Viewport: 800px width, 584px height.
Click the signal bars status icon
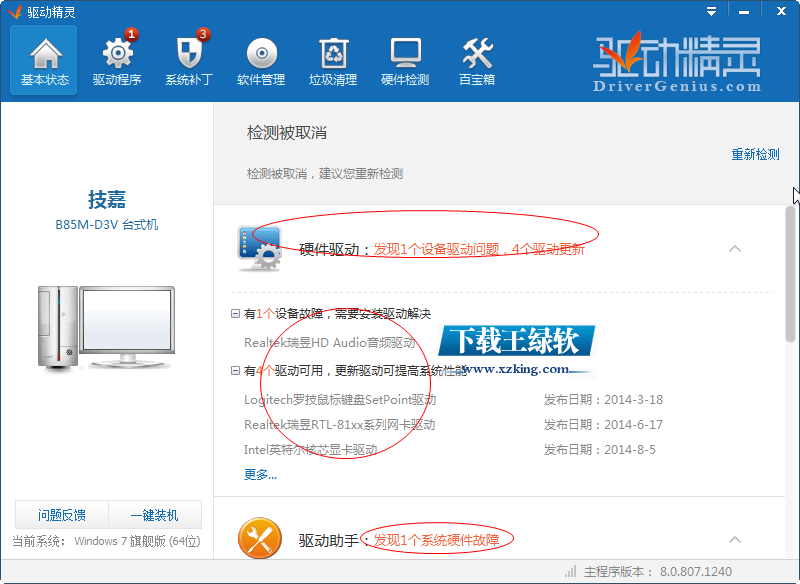(x=570, y=571)
